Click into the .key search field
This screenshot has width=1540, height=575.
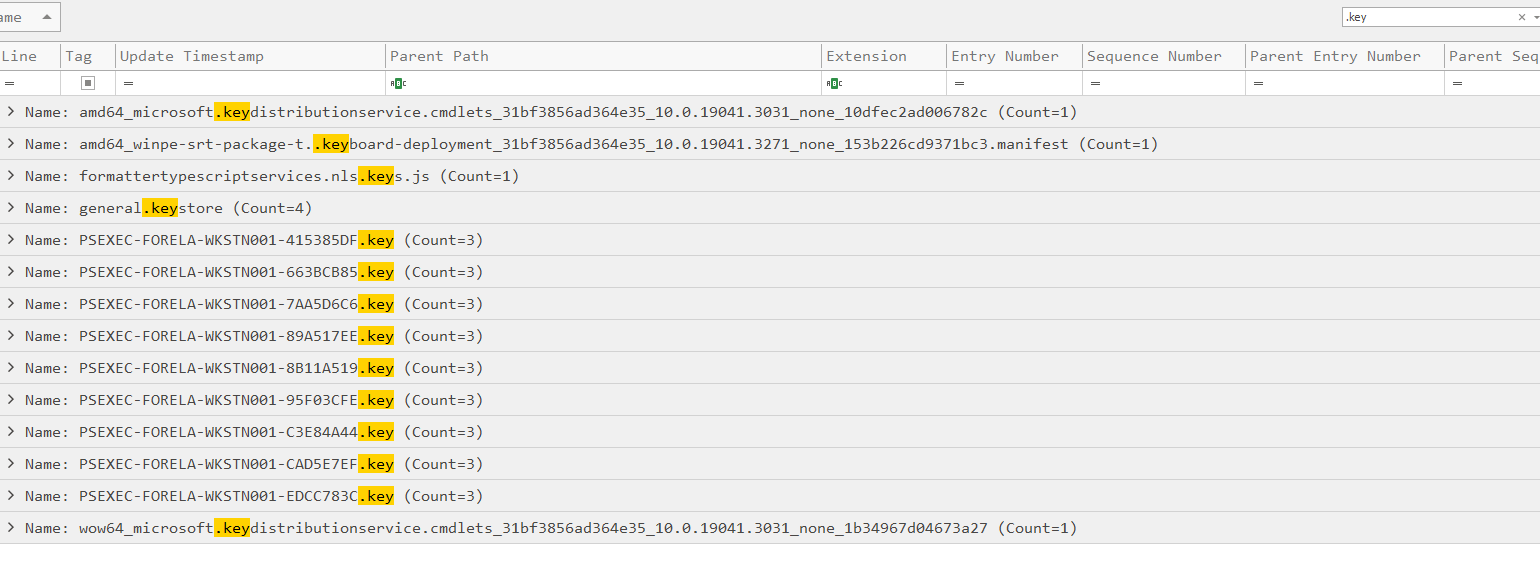click(x=1425, y=17)
